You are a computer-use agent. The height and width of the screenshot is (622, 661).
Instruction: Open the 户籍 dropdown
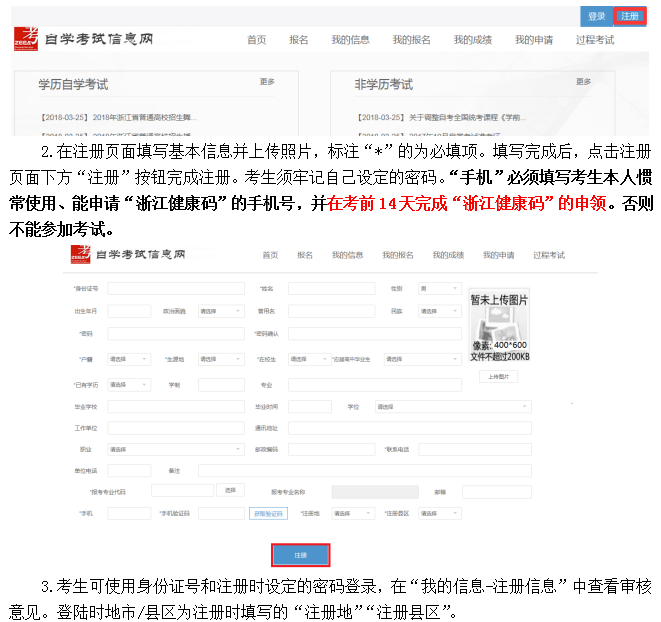[x=129, y=359]
